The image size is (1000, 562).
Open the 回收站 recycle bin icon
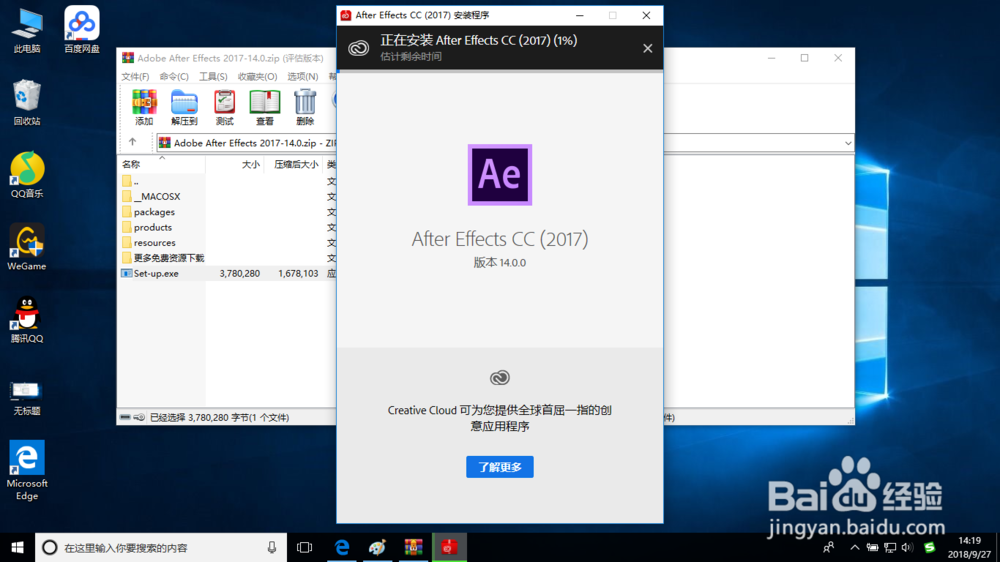coord(27,102)
